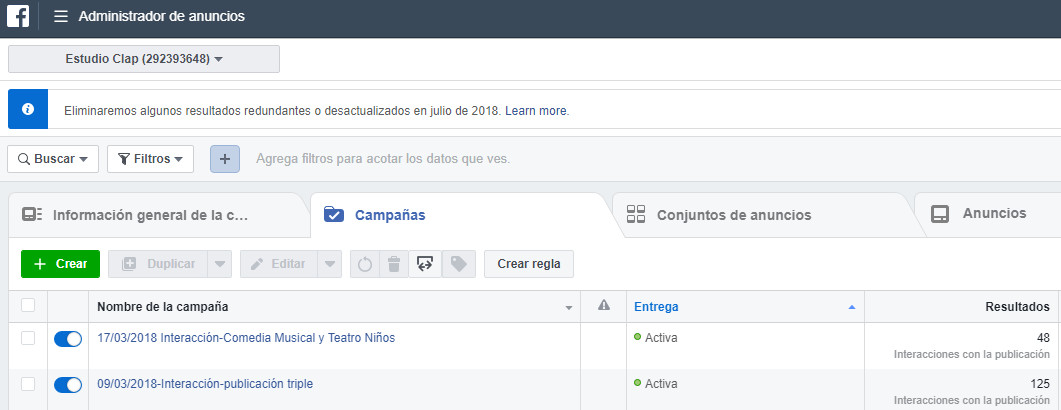Image resolution: width=1061 pixels, height=410 pixels.
Task: Click the tag label icon
Action: click(458, 264)
